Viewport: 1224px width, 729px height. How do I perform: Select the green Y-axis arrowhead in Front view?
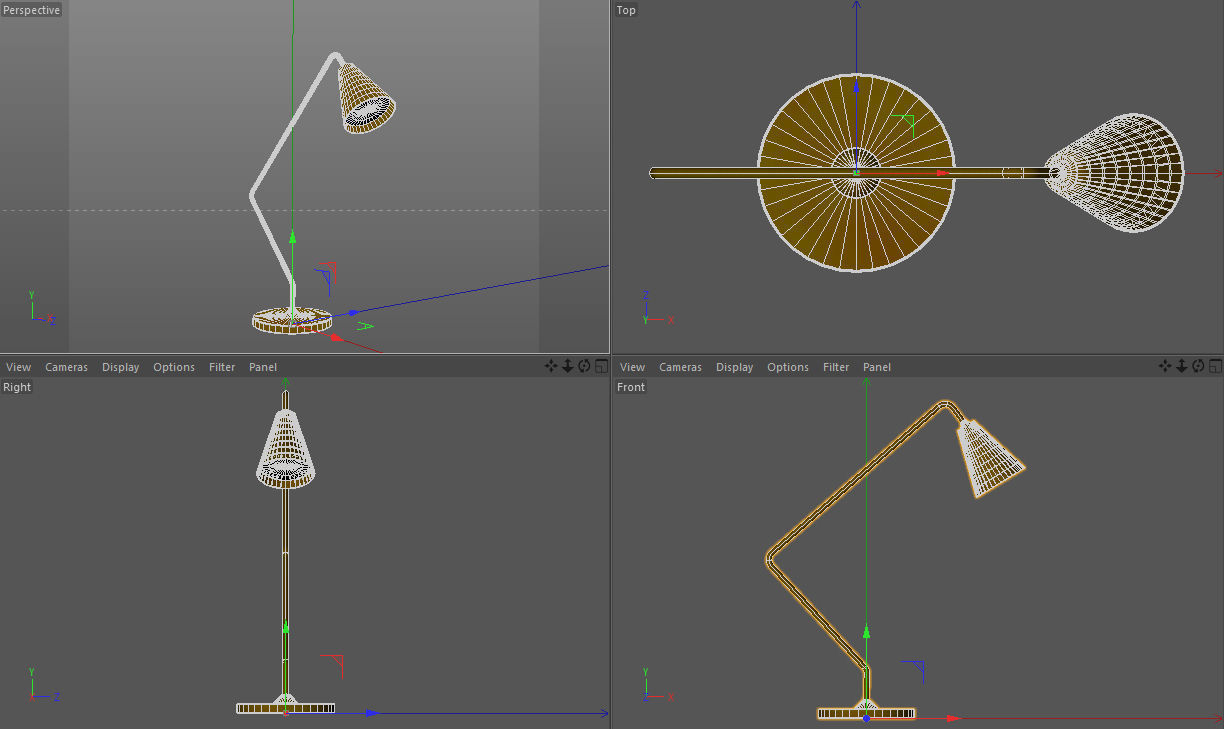(x=866, y=632)
